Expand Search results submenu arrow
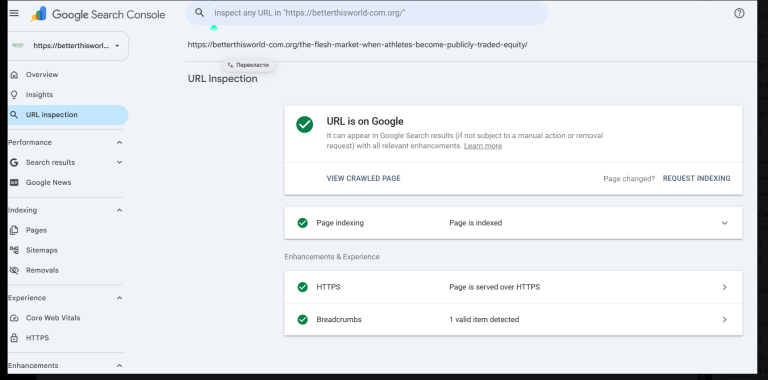 click(x=120, y=163)
